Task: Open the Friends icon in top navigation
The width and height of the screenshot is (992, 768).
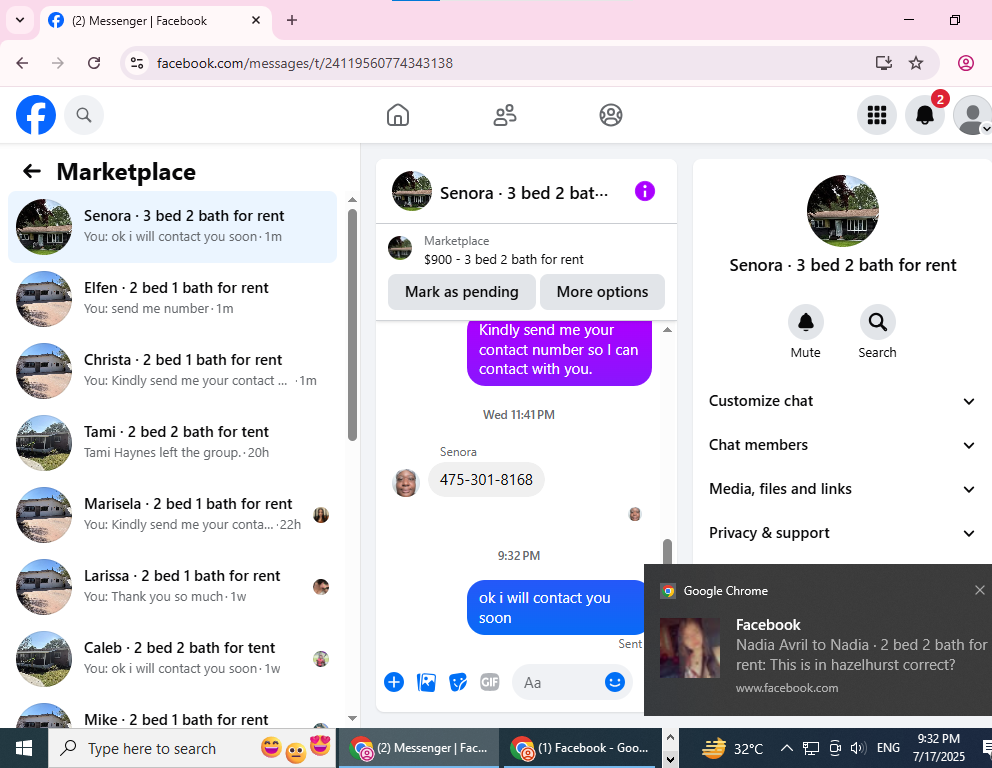Action: 505,115
